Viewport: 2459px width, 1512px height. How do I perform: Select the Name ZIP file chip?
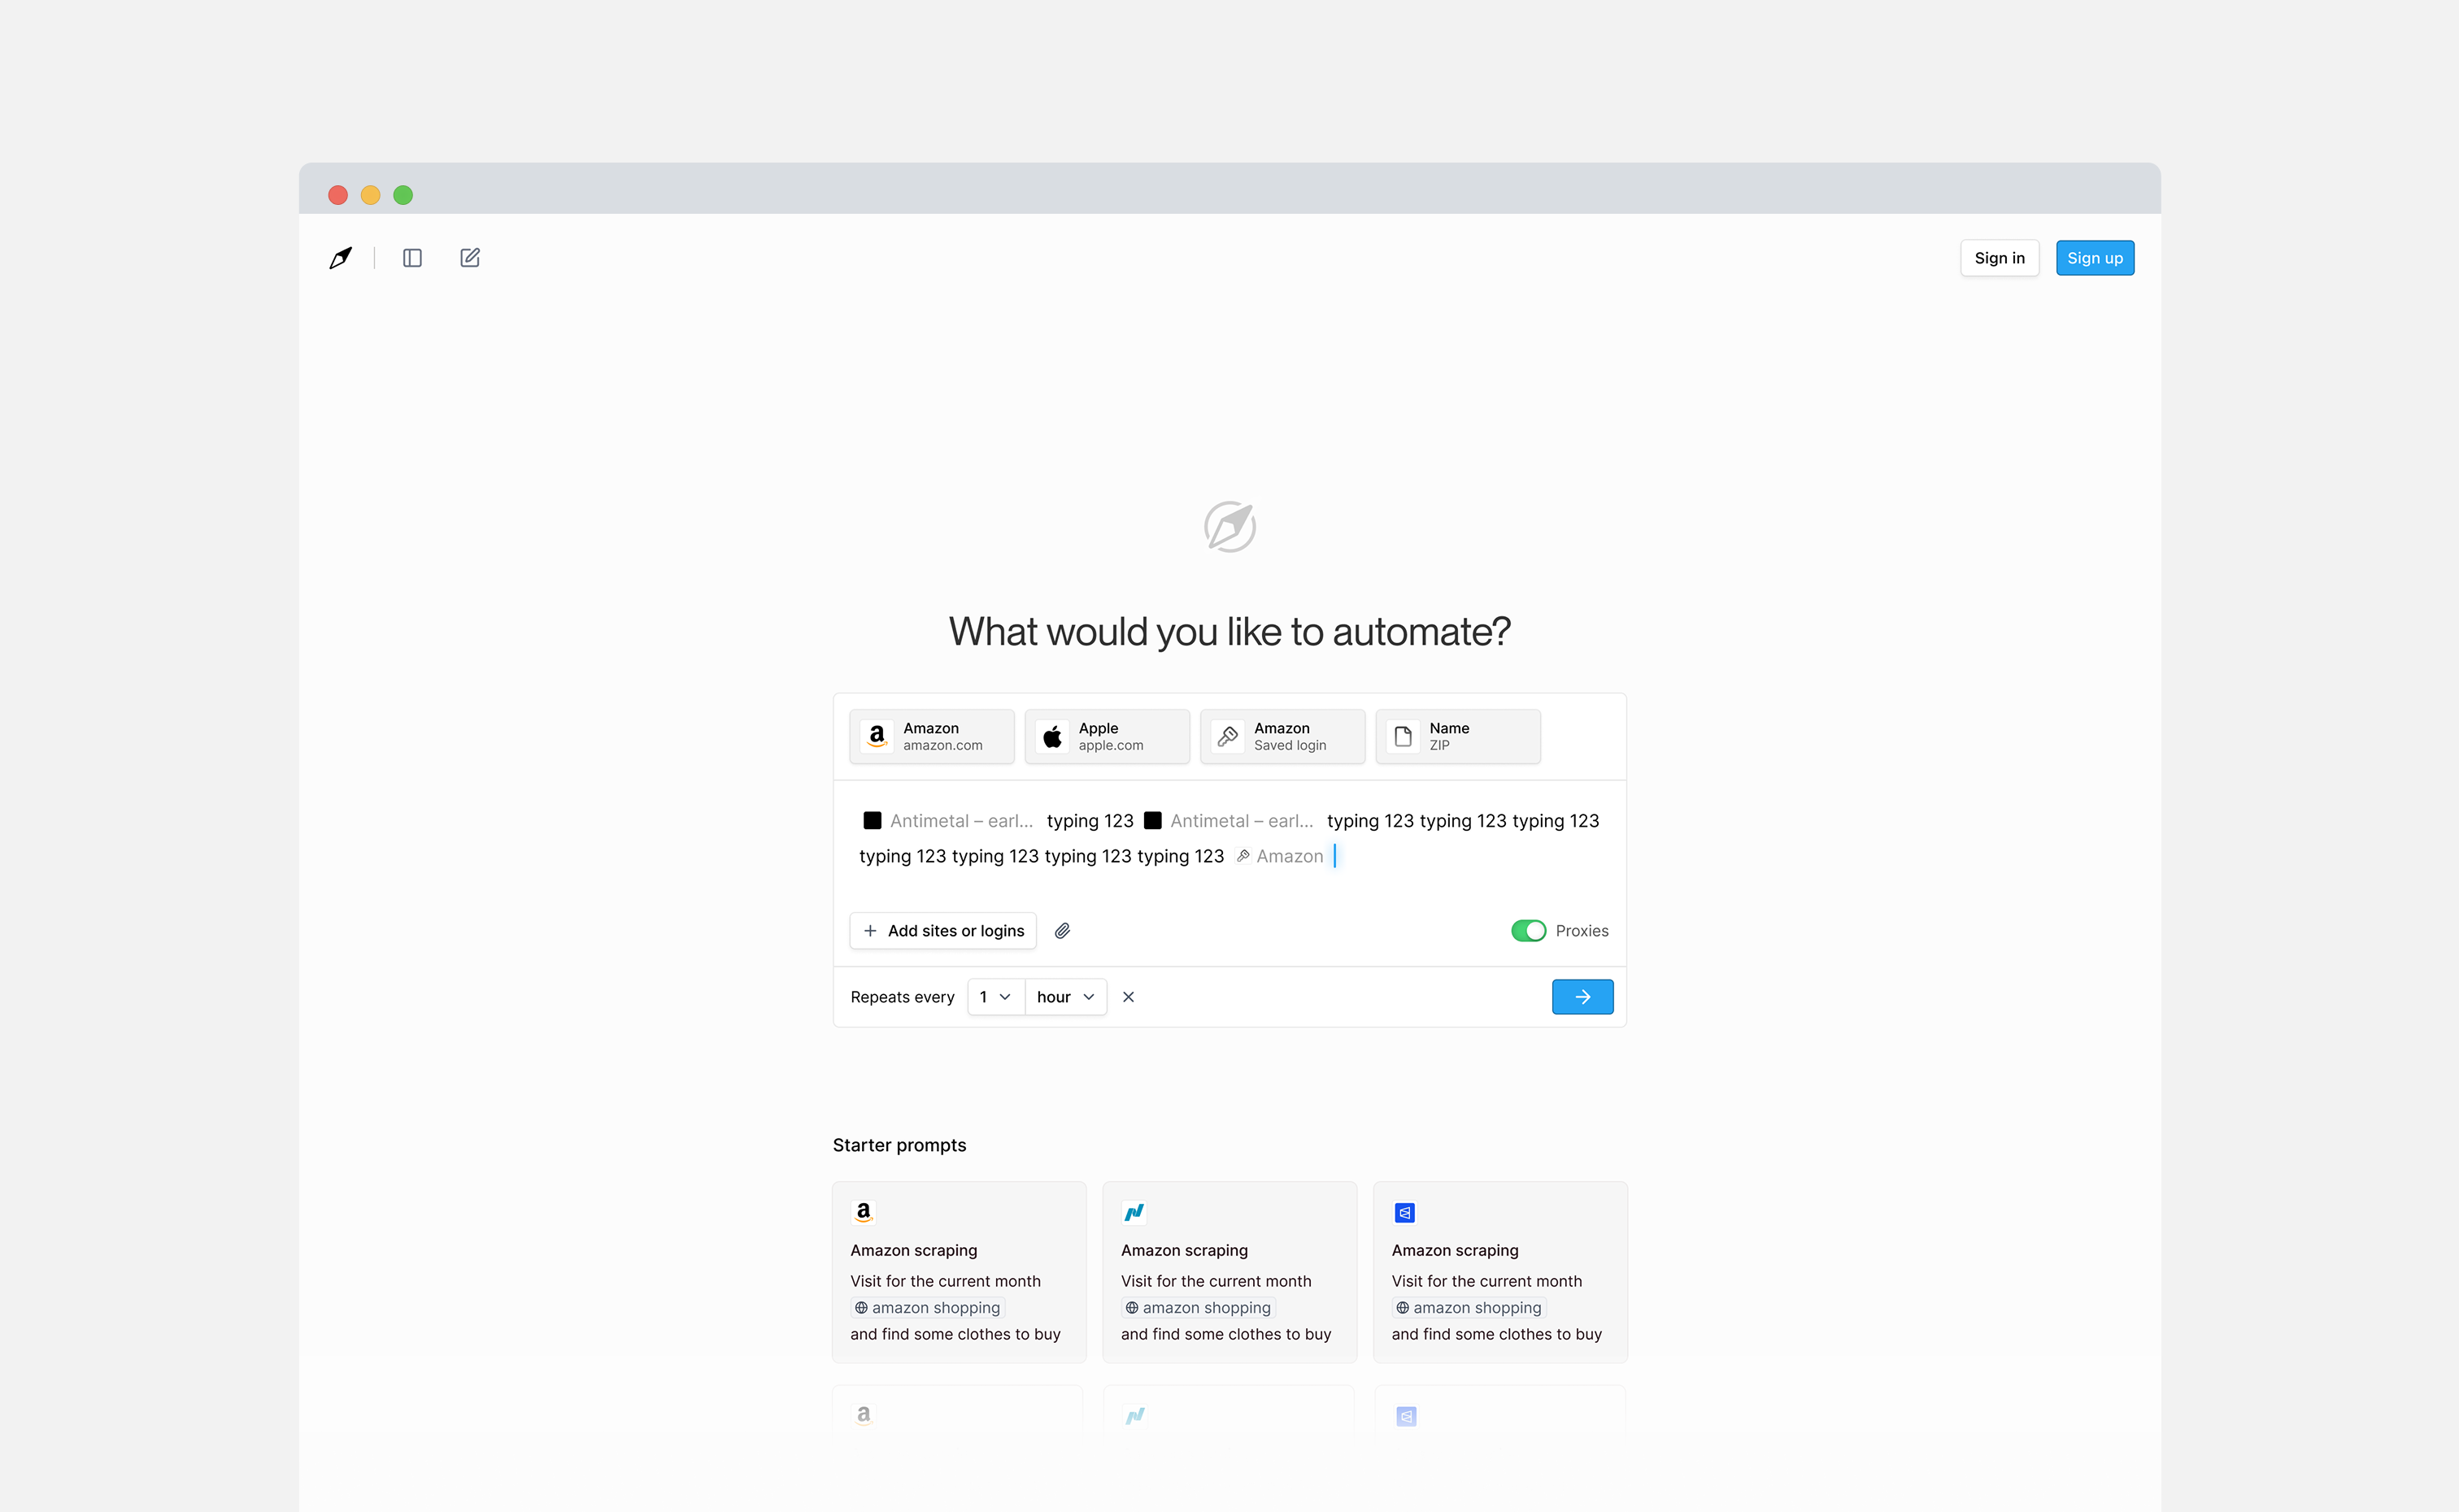pyautogui.click(x=1458, y=737)
